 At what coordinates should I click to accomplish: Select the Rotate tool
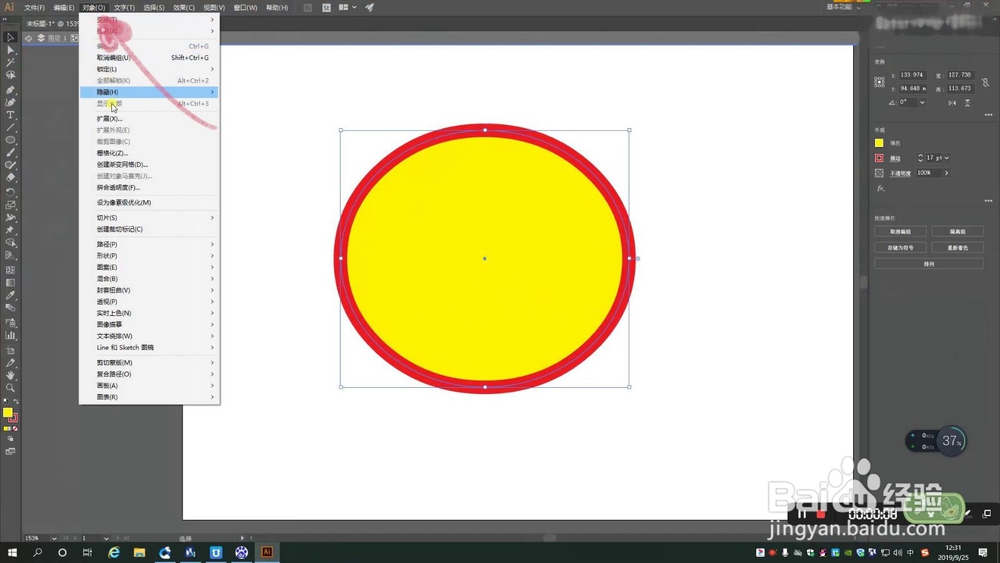click(10, 192)
